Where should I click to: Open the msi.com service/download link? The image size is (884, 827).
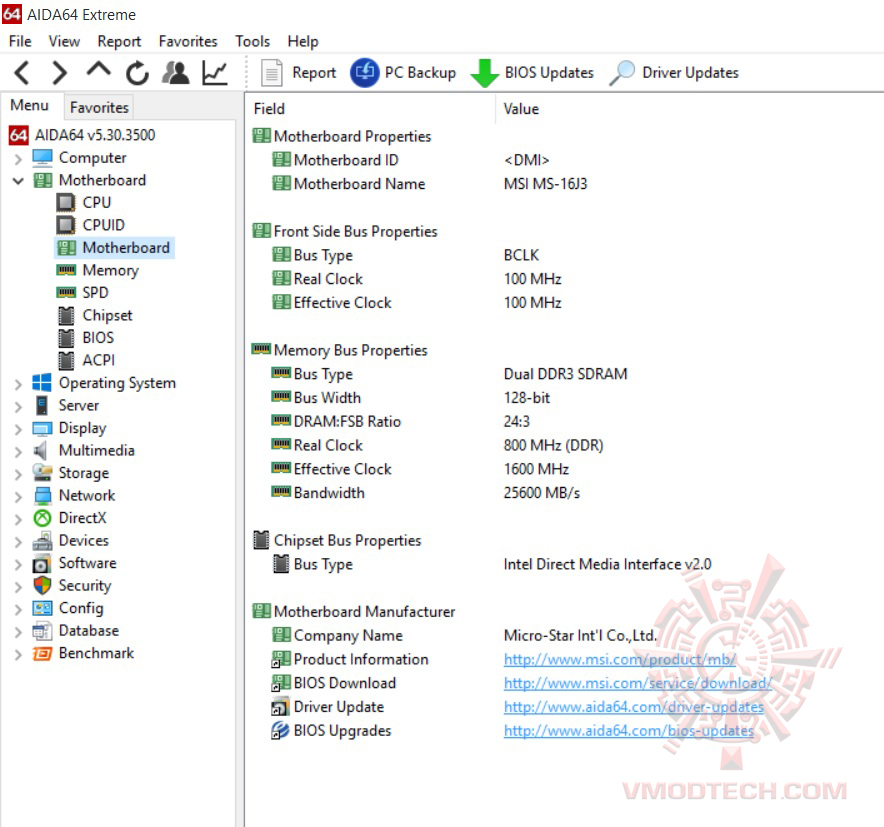(638, 683)
